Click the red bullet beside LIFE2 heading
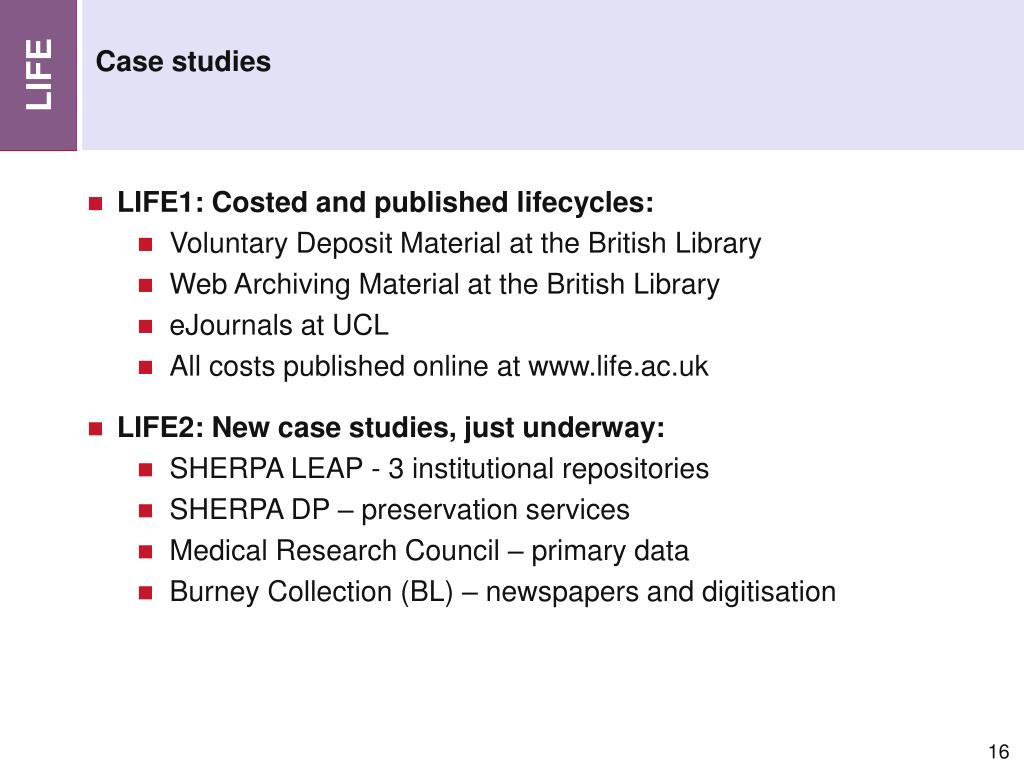1024x768 pixels. pos(96,429)
